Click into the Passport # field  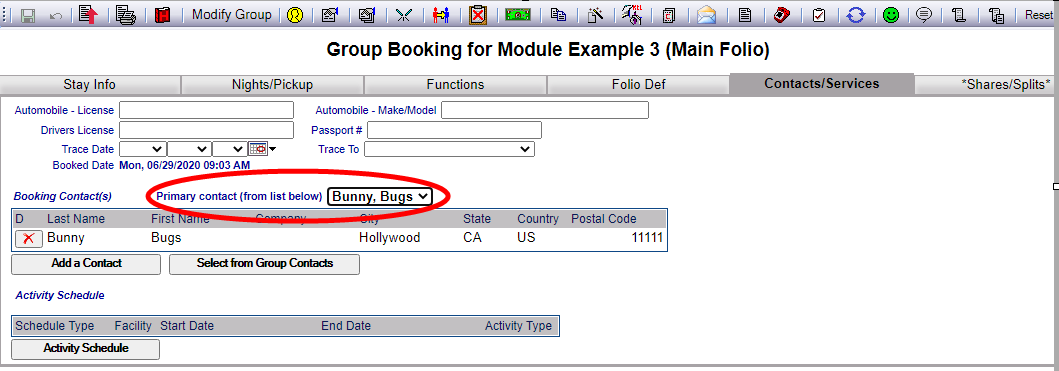click(x=455, y=130)
